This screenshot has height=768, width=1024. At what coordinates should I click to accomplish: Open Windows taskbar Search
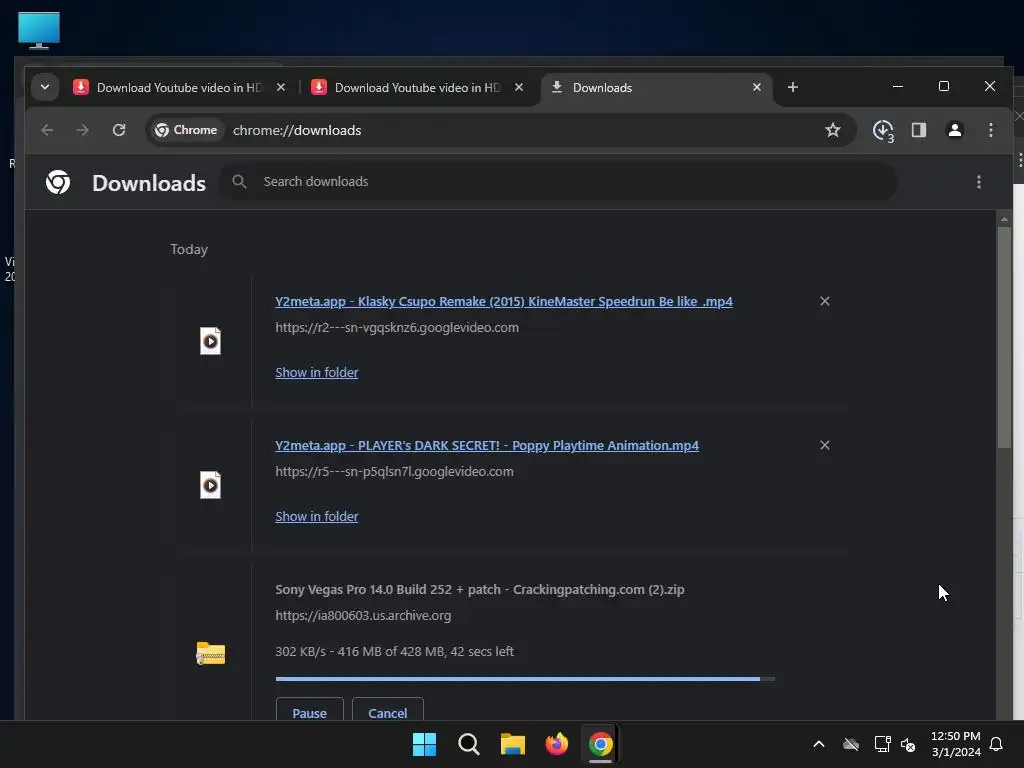(468, 744)
